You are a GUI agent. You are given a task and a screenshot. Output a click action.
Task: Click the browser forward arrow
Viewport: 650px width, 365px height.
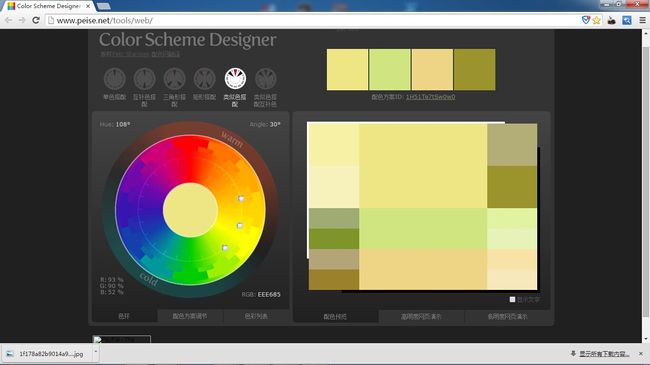pos(22,20)
